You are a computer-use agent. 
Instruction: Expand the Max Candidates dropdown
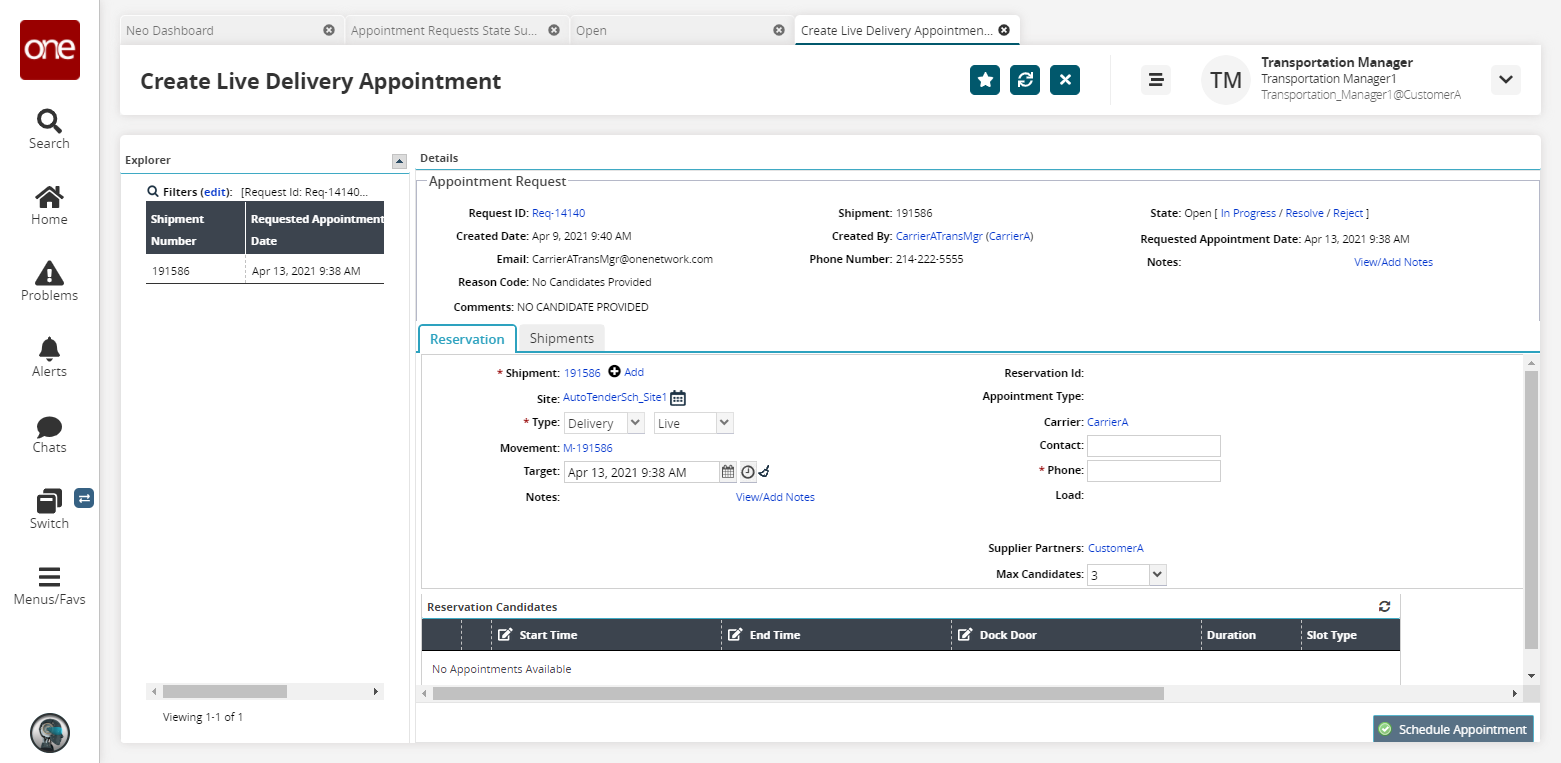pyautogui.click(x=1157, y=575)
